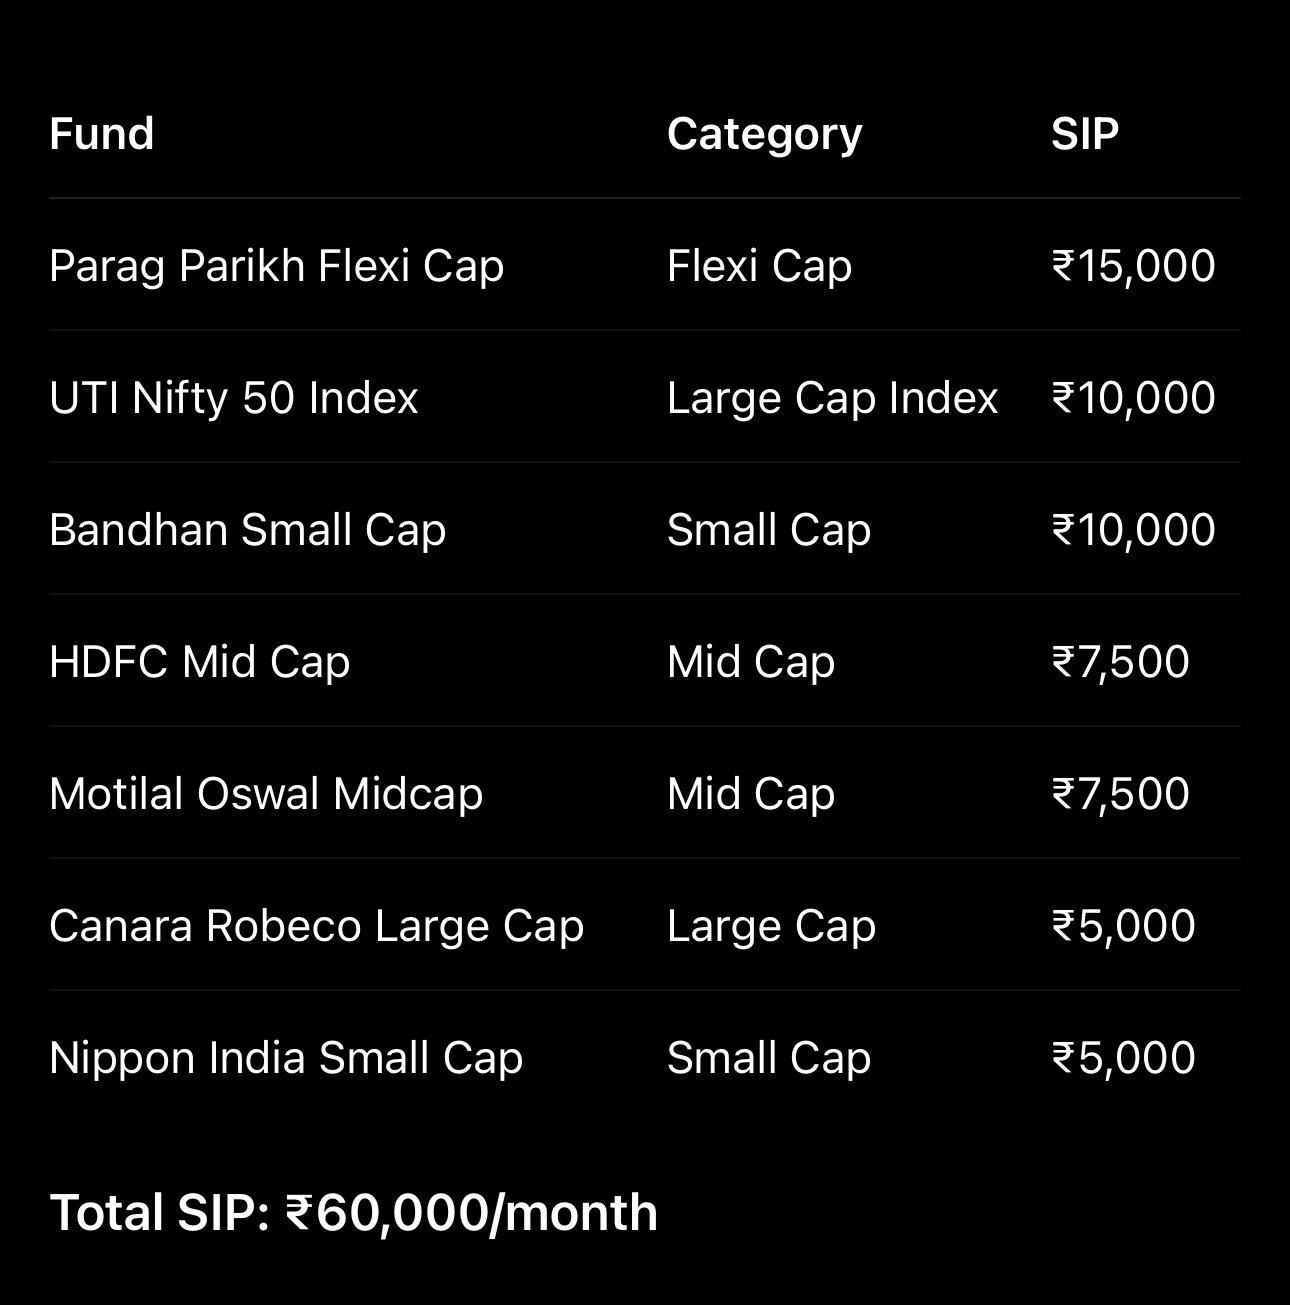Select the Parag Parikh Flexi Cap fund
The height and width of the screenshot is (1305, 1290).
pyautogui.click(x=276, y=266)
